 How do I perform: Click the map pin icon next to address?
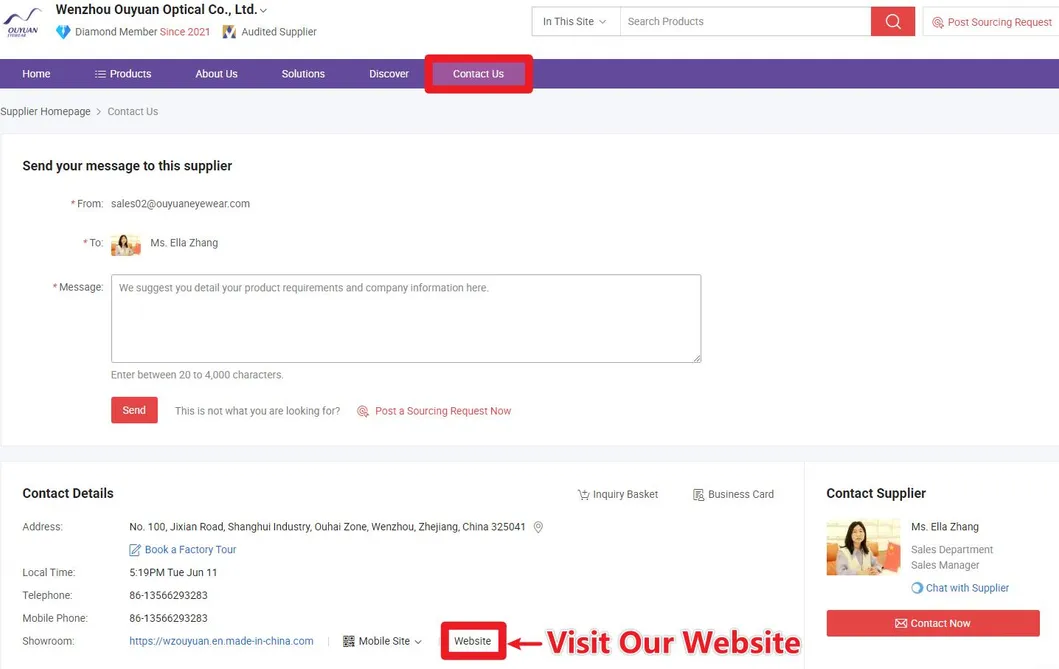click(x=538, y=527)
